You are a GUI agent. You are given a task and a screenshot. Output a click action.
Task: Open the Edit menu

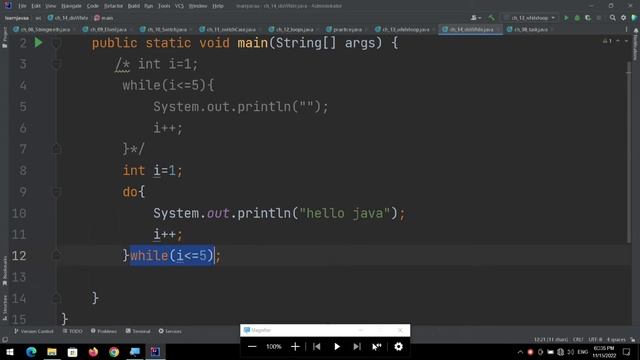click(36, 6)
